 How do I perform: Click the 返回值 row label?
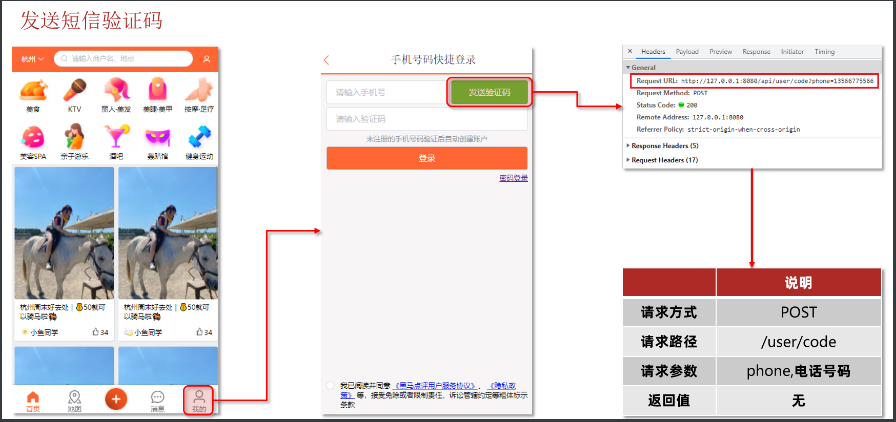pyautogui.click(x=669, y=401)
